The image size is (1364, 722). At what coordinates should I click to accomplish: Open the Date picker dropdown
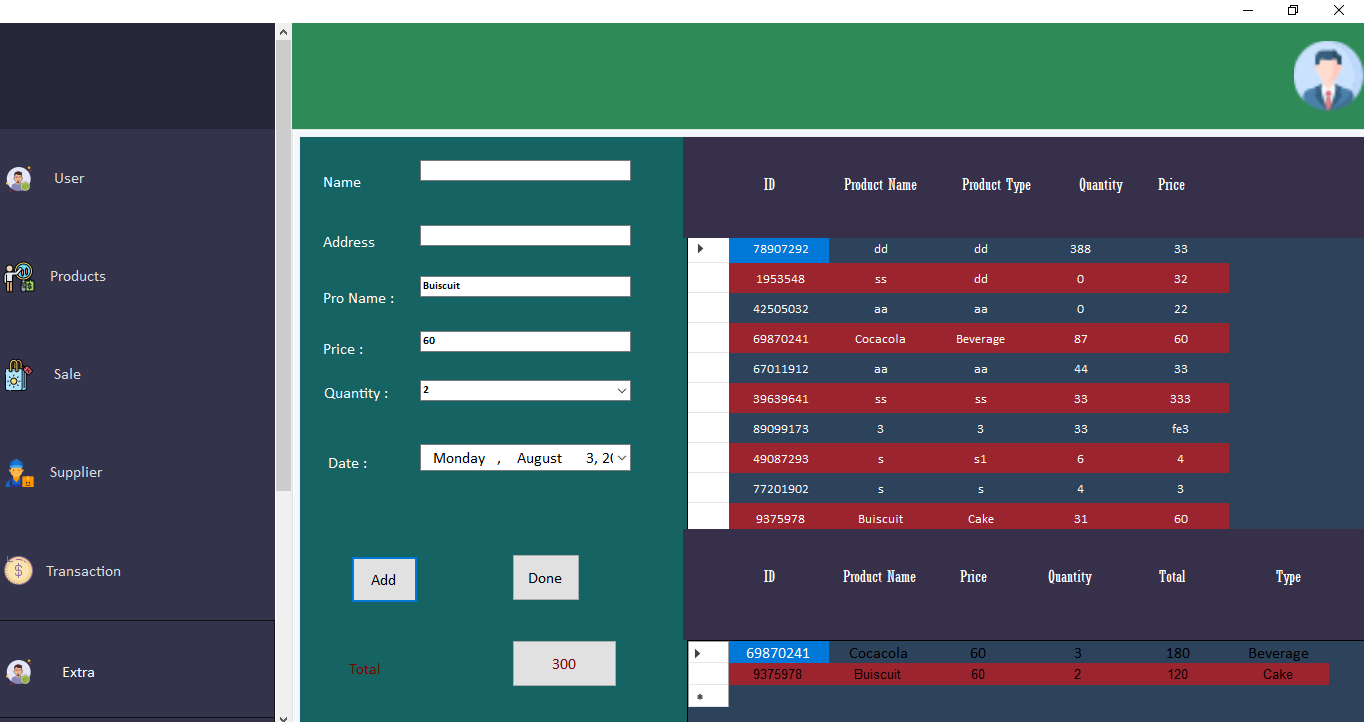coord(621,457)
